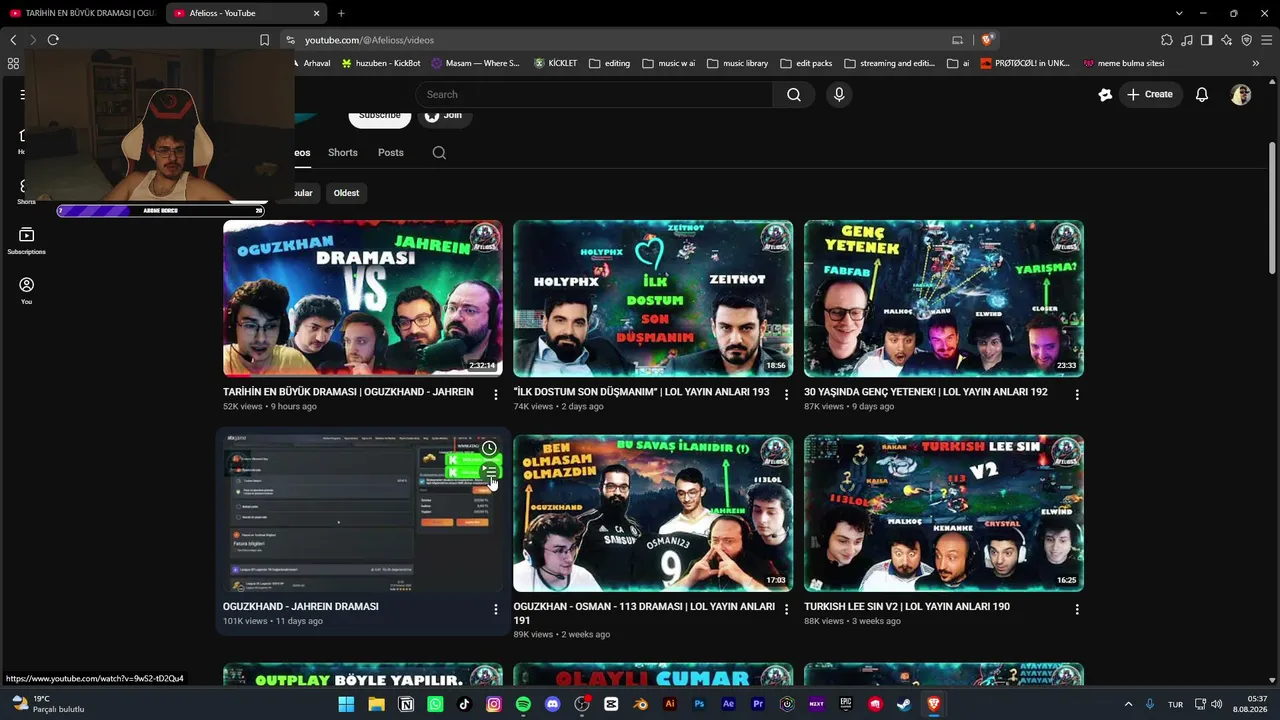This screenshot has width=1280, height=720.
Task: Open the İLK DOSTUM SON DÜŞMANIM video thumbnail
Action: pyautogui.click(x=653, y=298)
